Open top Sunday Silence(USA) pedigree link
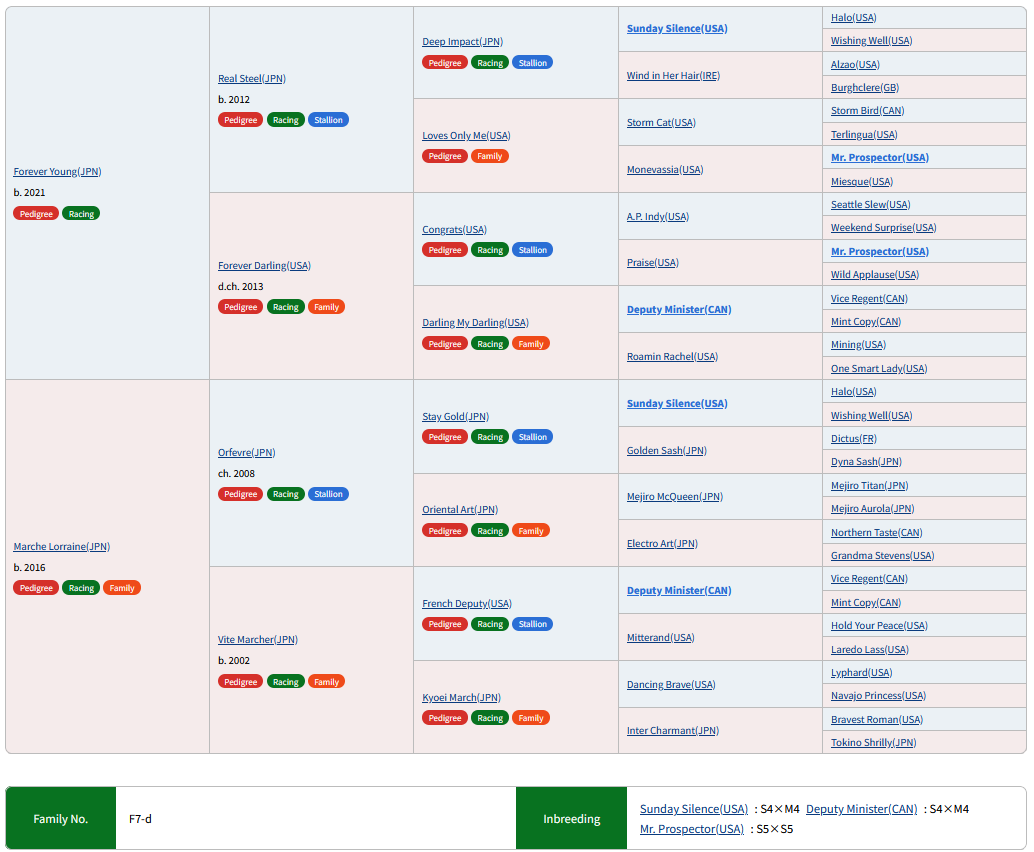The height and width of the screenshot is (852, 1034). pos(677,28)
